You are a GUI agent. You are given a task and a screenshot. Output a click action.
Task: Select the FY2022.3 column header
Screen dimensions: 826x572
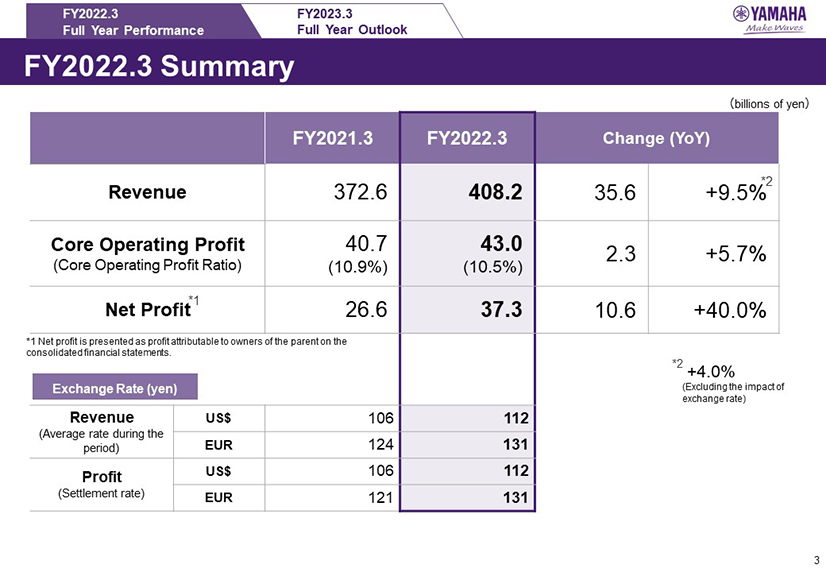point(467,138)
